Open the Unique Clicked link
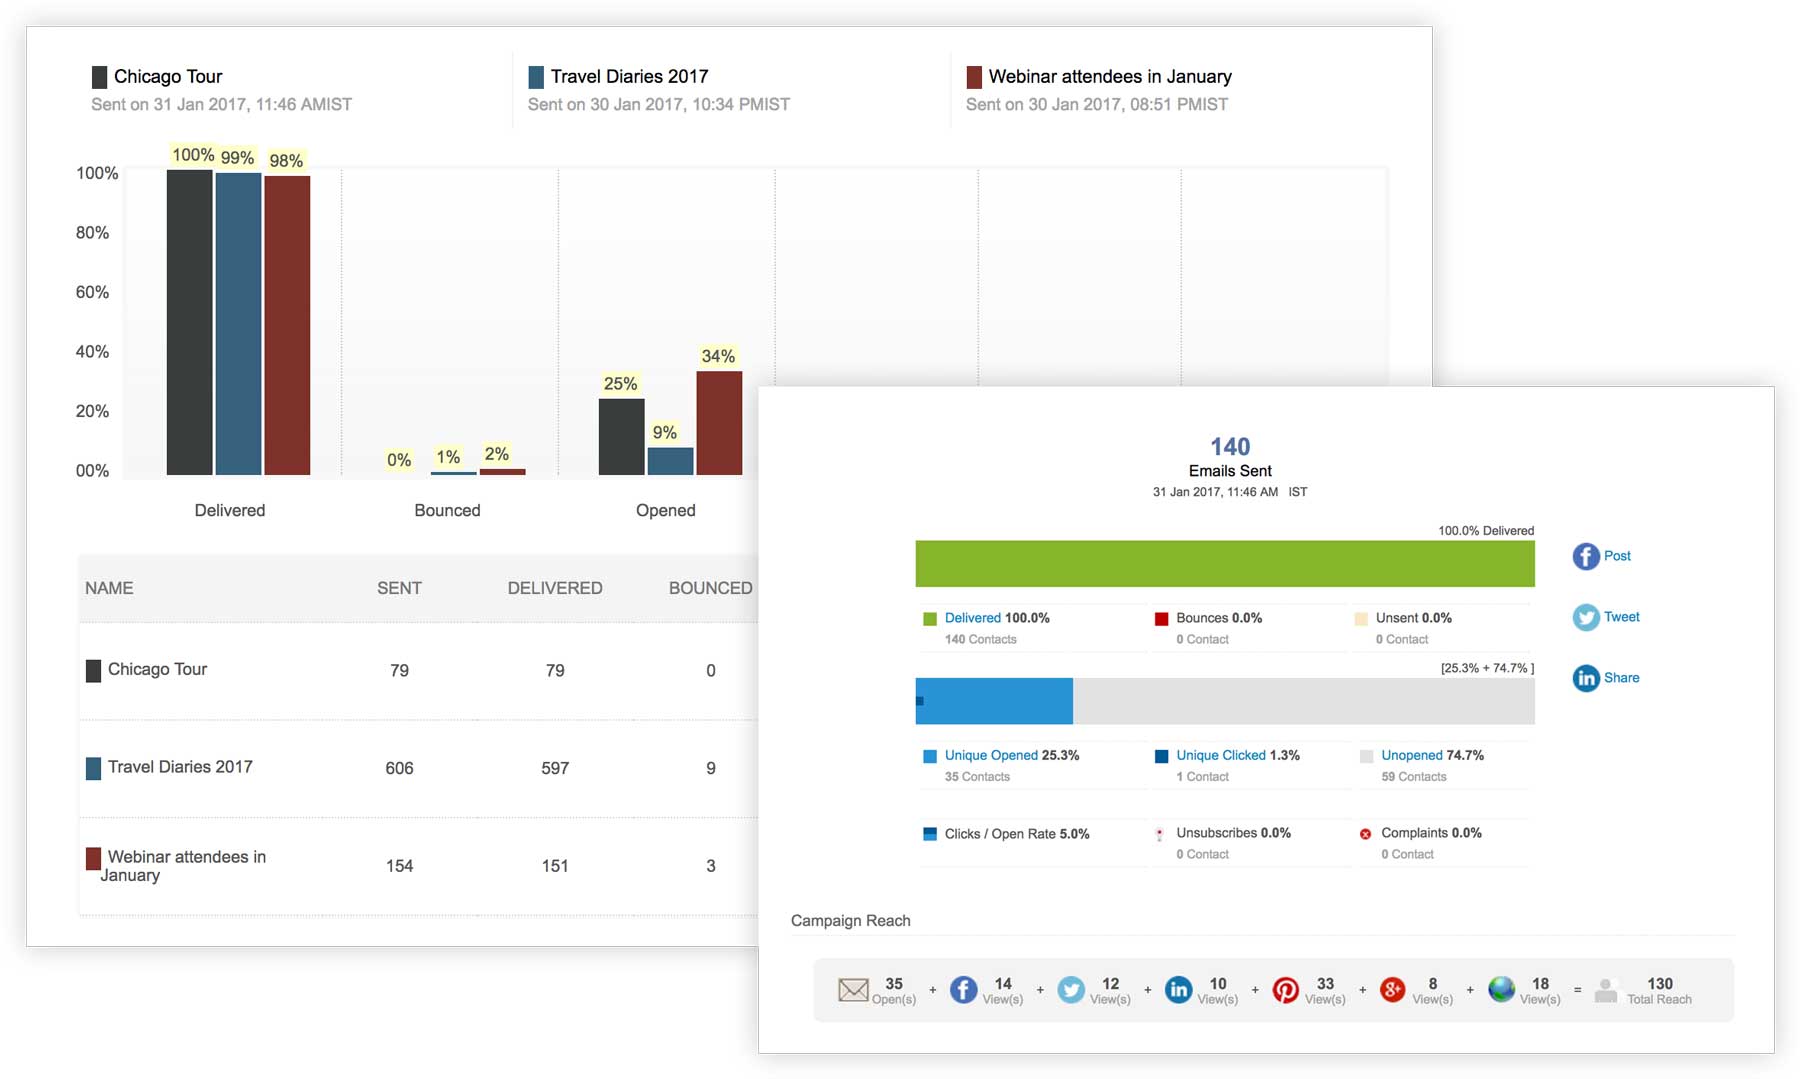Screen dimensions: 1800x1079 [1221, 755]
